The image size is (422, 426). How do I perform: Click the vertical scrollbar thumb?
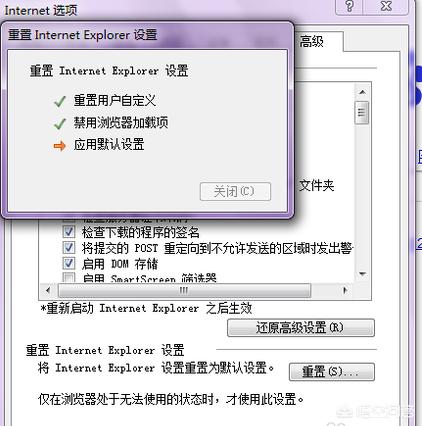(362, 113)
